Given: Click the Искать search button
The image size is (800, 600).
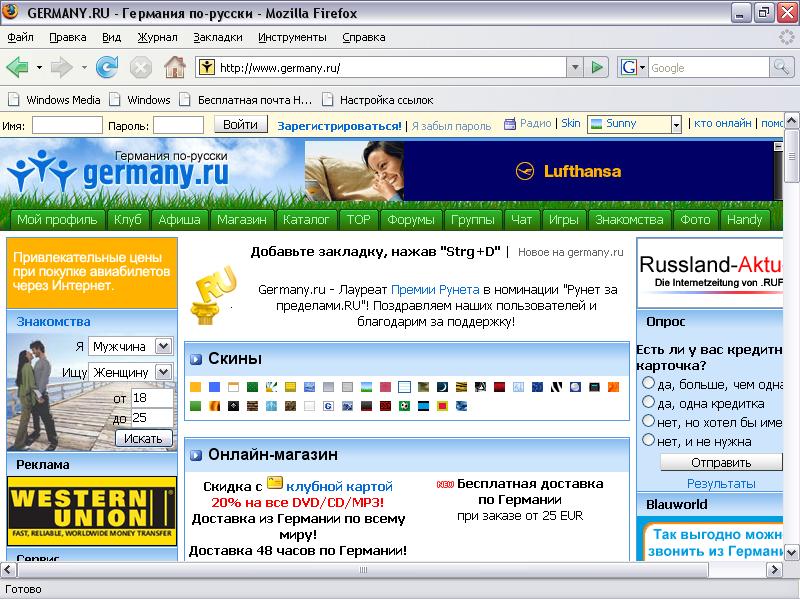Looking at the screenshot, I should 143,438.
